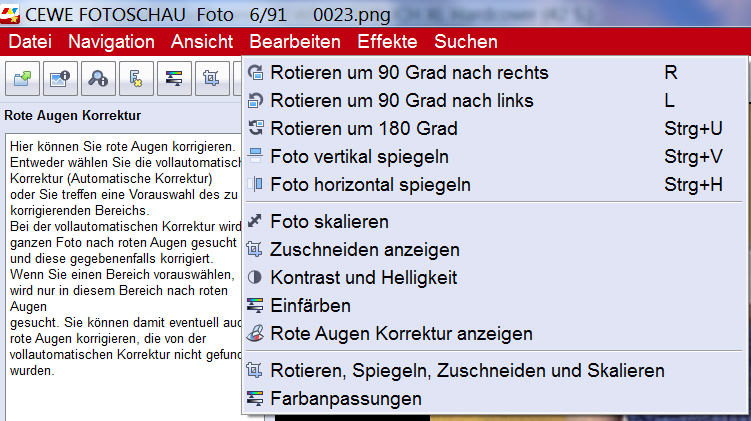This screenshot has height=421, width=751.
Task: Close the open Bearbeiten menu
Action: [x=295, y=42]
